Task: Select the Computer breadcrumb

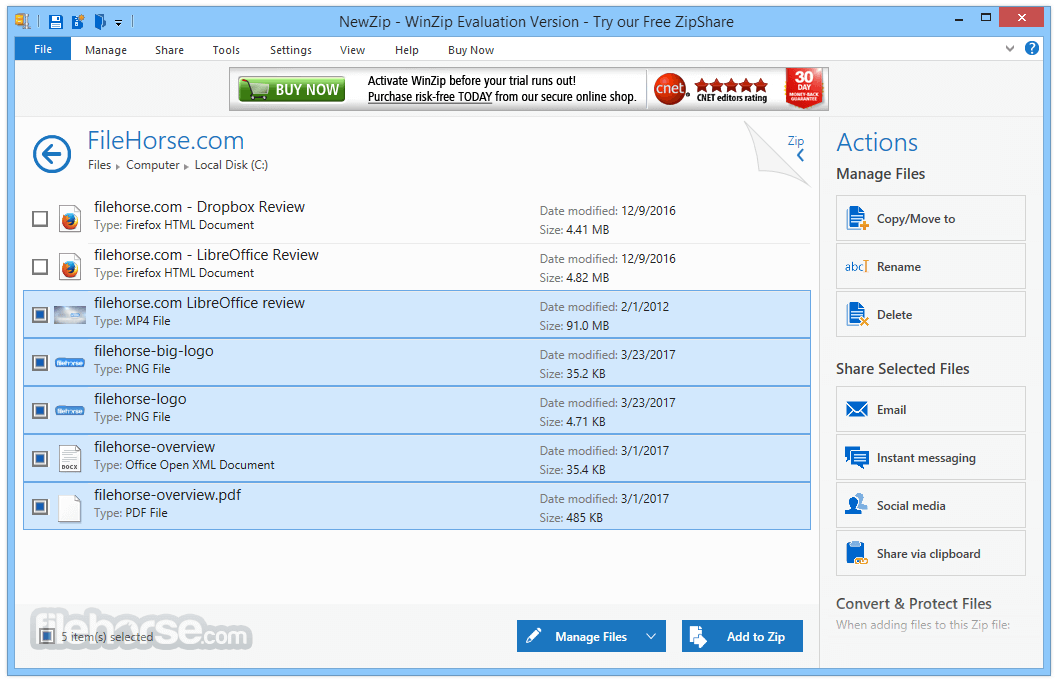Action: pyautogui.click(x=153, y=165)
